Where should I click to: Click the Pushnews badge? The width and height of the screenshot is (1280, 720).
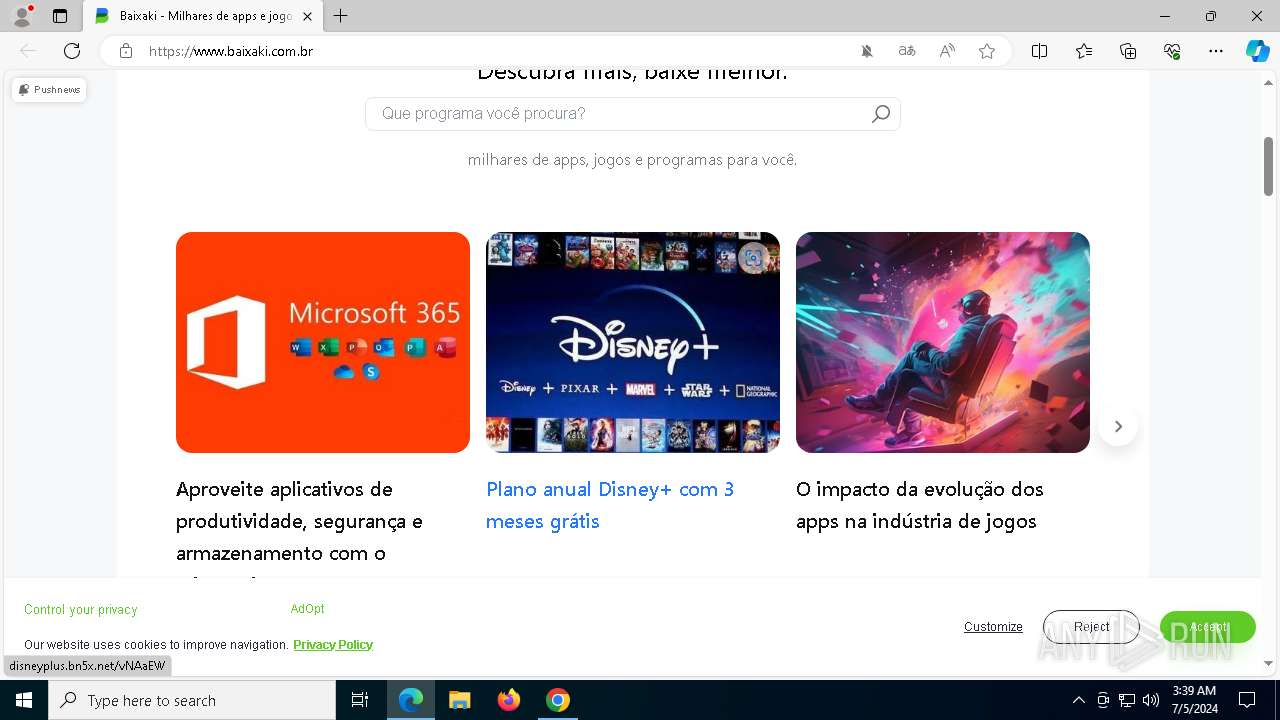coord(49,90)
